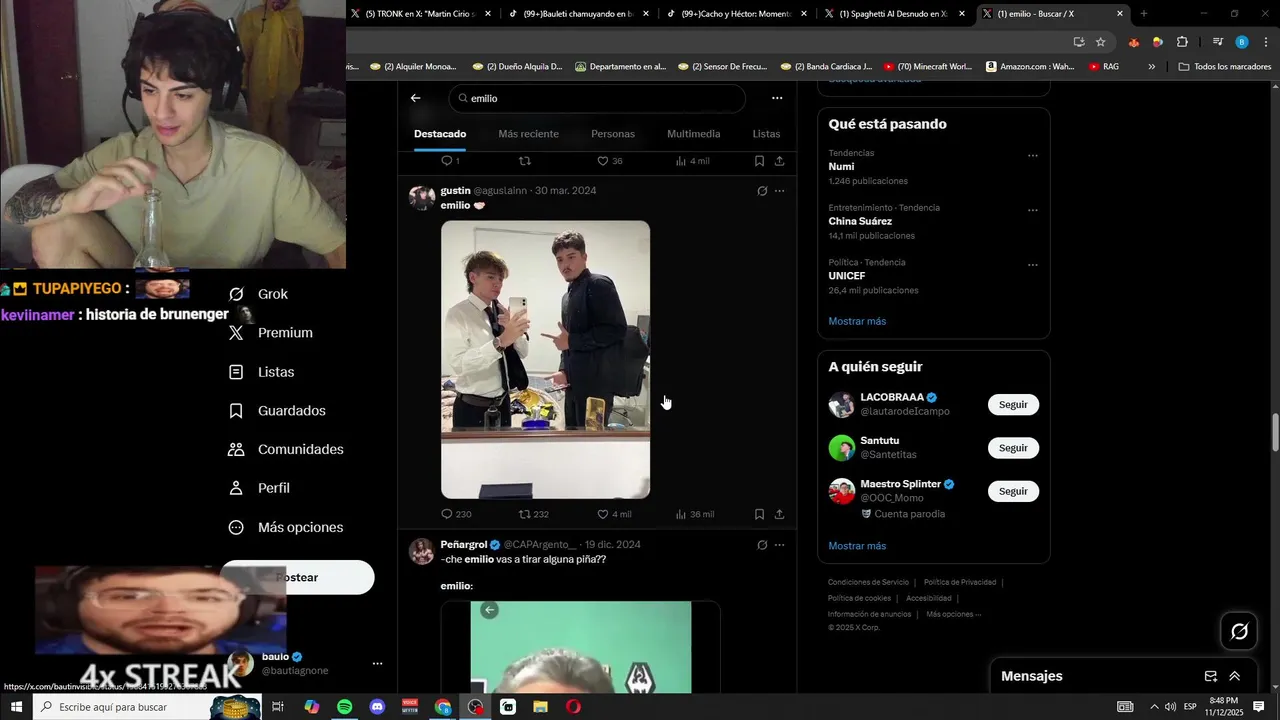Open the mirror selfie photo in gustin's post
The width and height of the screenshot is (1280, 720).
(545, 360)
